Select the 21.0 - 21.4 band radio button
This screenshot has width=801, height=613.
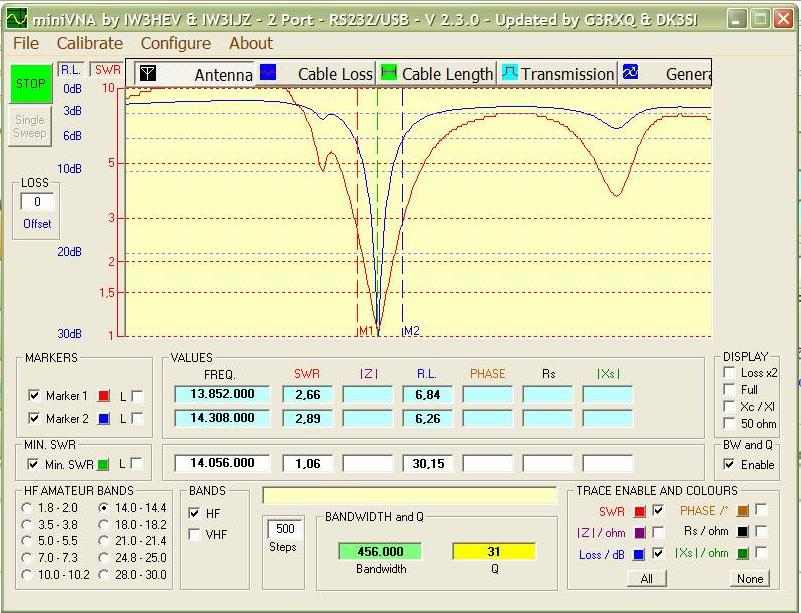tap(105, 541)
